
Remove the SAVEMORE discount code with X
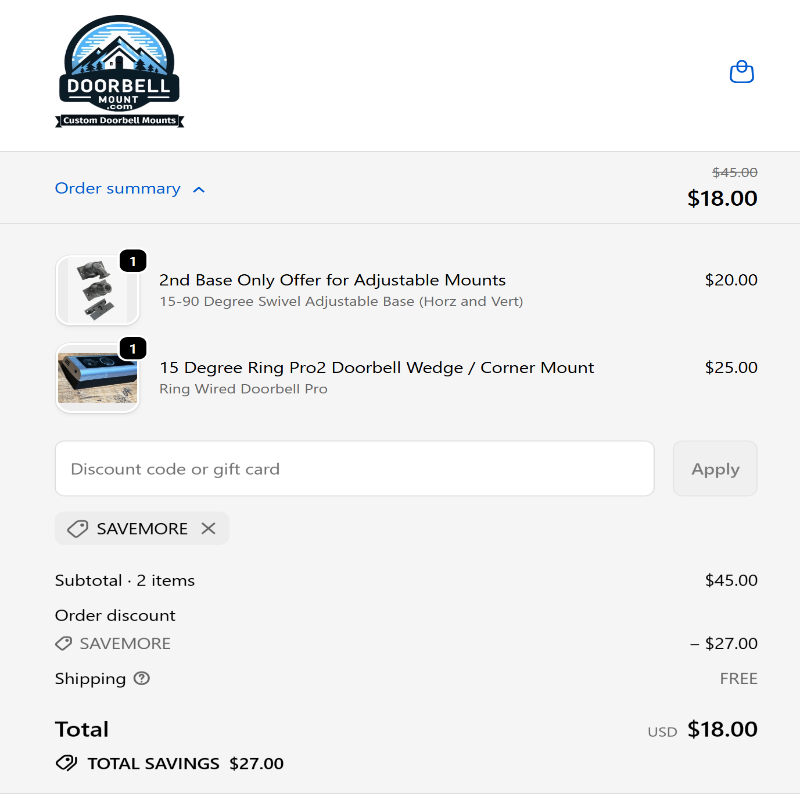click(208, 528)
